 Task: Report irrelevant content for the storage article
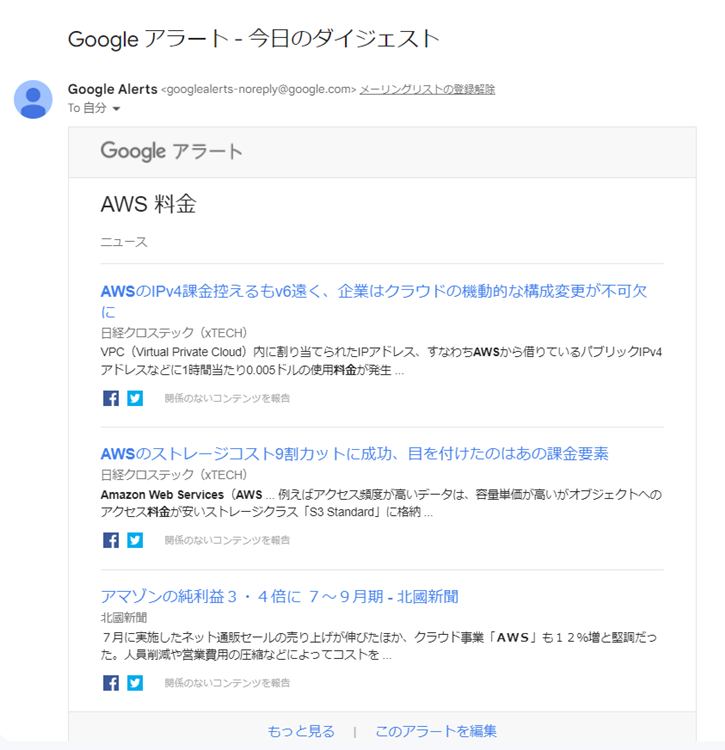click(x=227, y=540)
